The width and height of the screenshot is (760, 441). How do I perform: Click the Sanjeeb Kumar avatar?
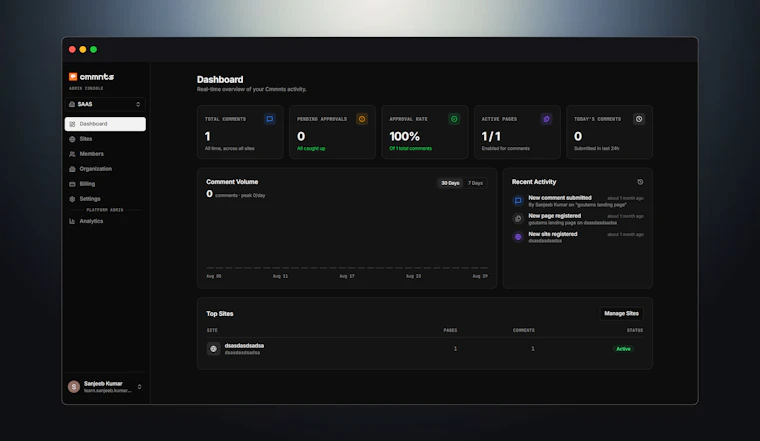coord(74,387)
